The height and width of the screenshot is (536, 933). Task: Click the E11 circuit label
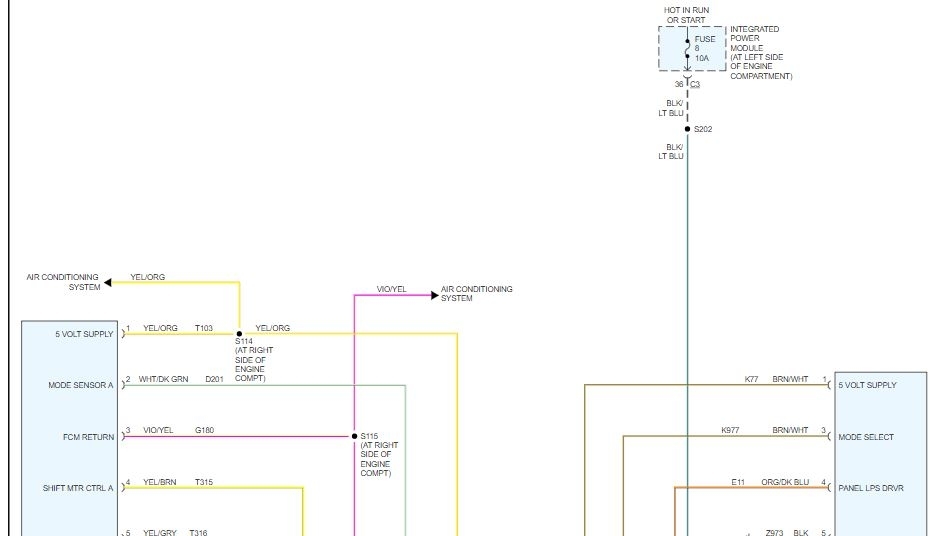[x=738, y=482]
